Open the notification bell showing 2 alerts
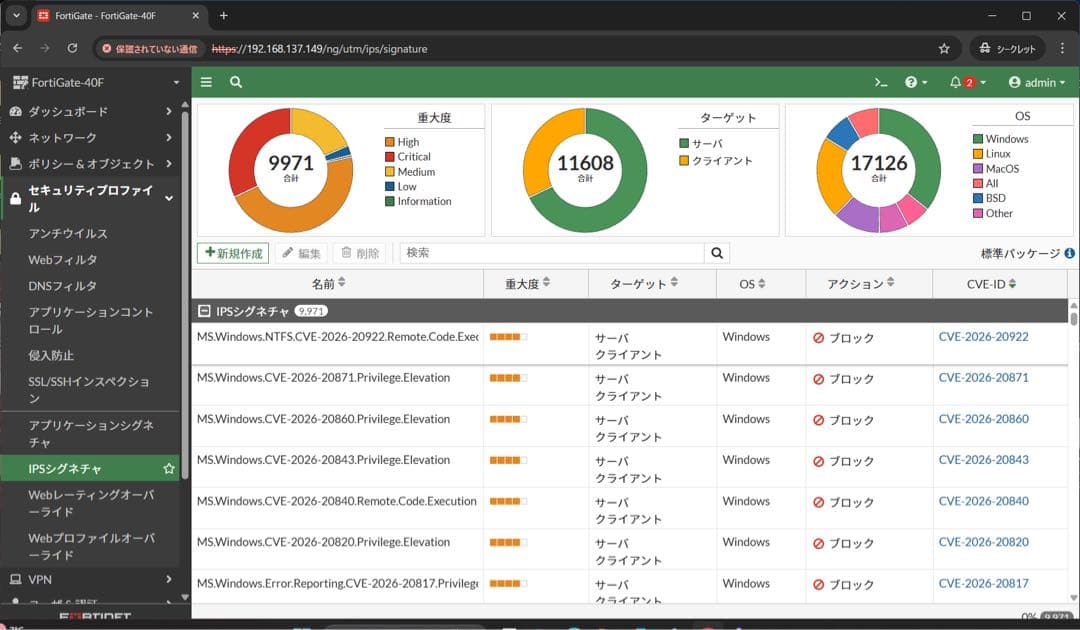Viewport: 1080px width, 630px height. (958, 82)
